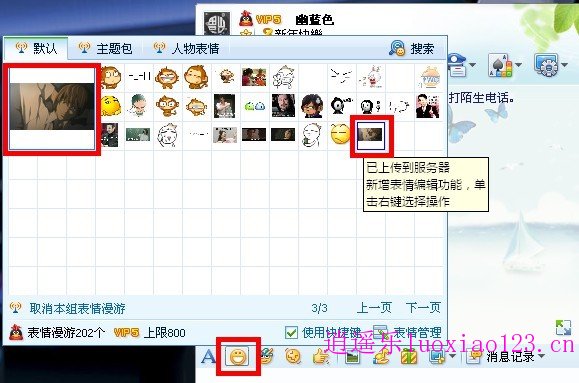Viewport: 579px width, 383px height.
Task: Click the send picture icon
Action: (x=352, y=356)
